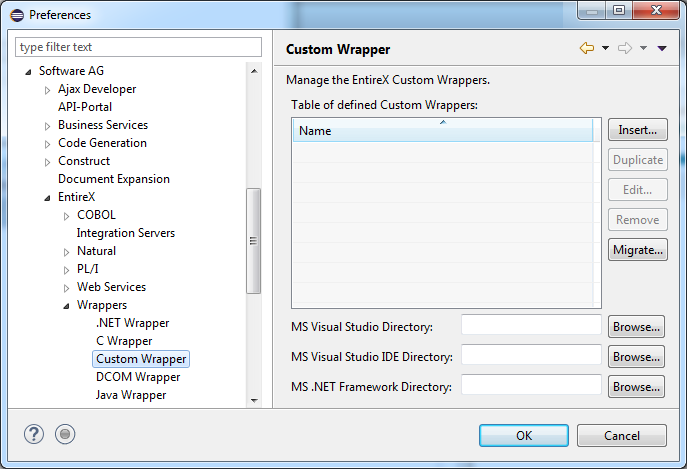Screen dimensions: 687x470
Task: Browse for MS Visual Studio Directory
Action: (636, 327)
